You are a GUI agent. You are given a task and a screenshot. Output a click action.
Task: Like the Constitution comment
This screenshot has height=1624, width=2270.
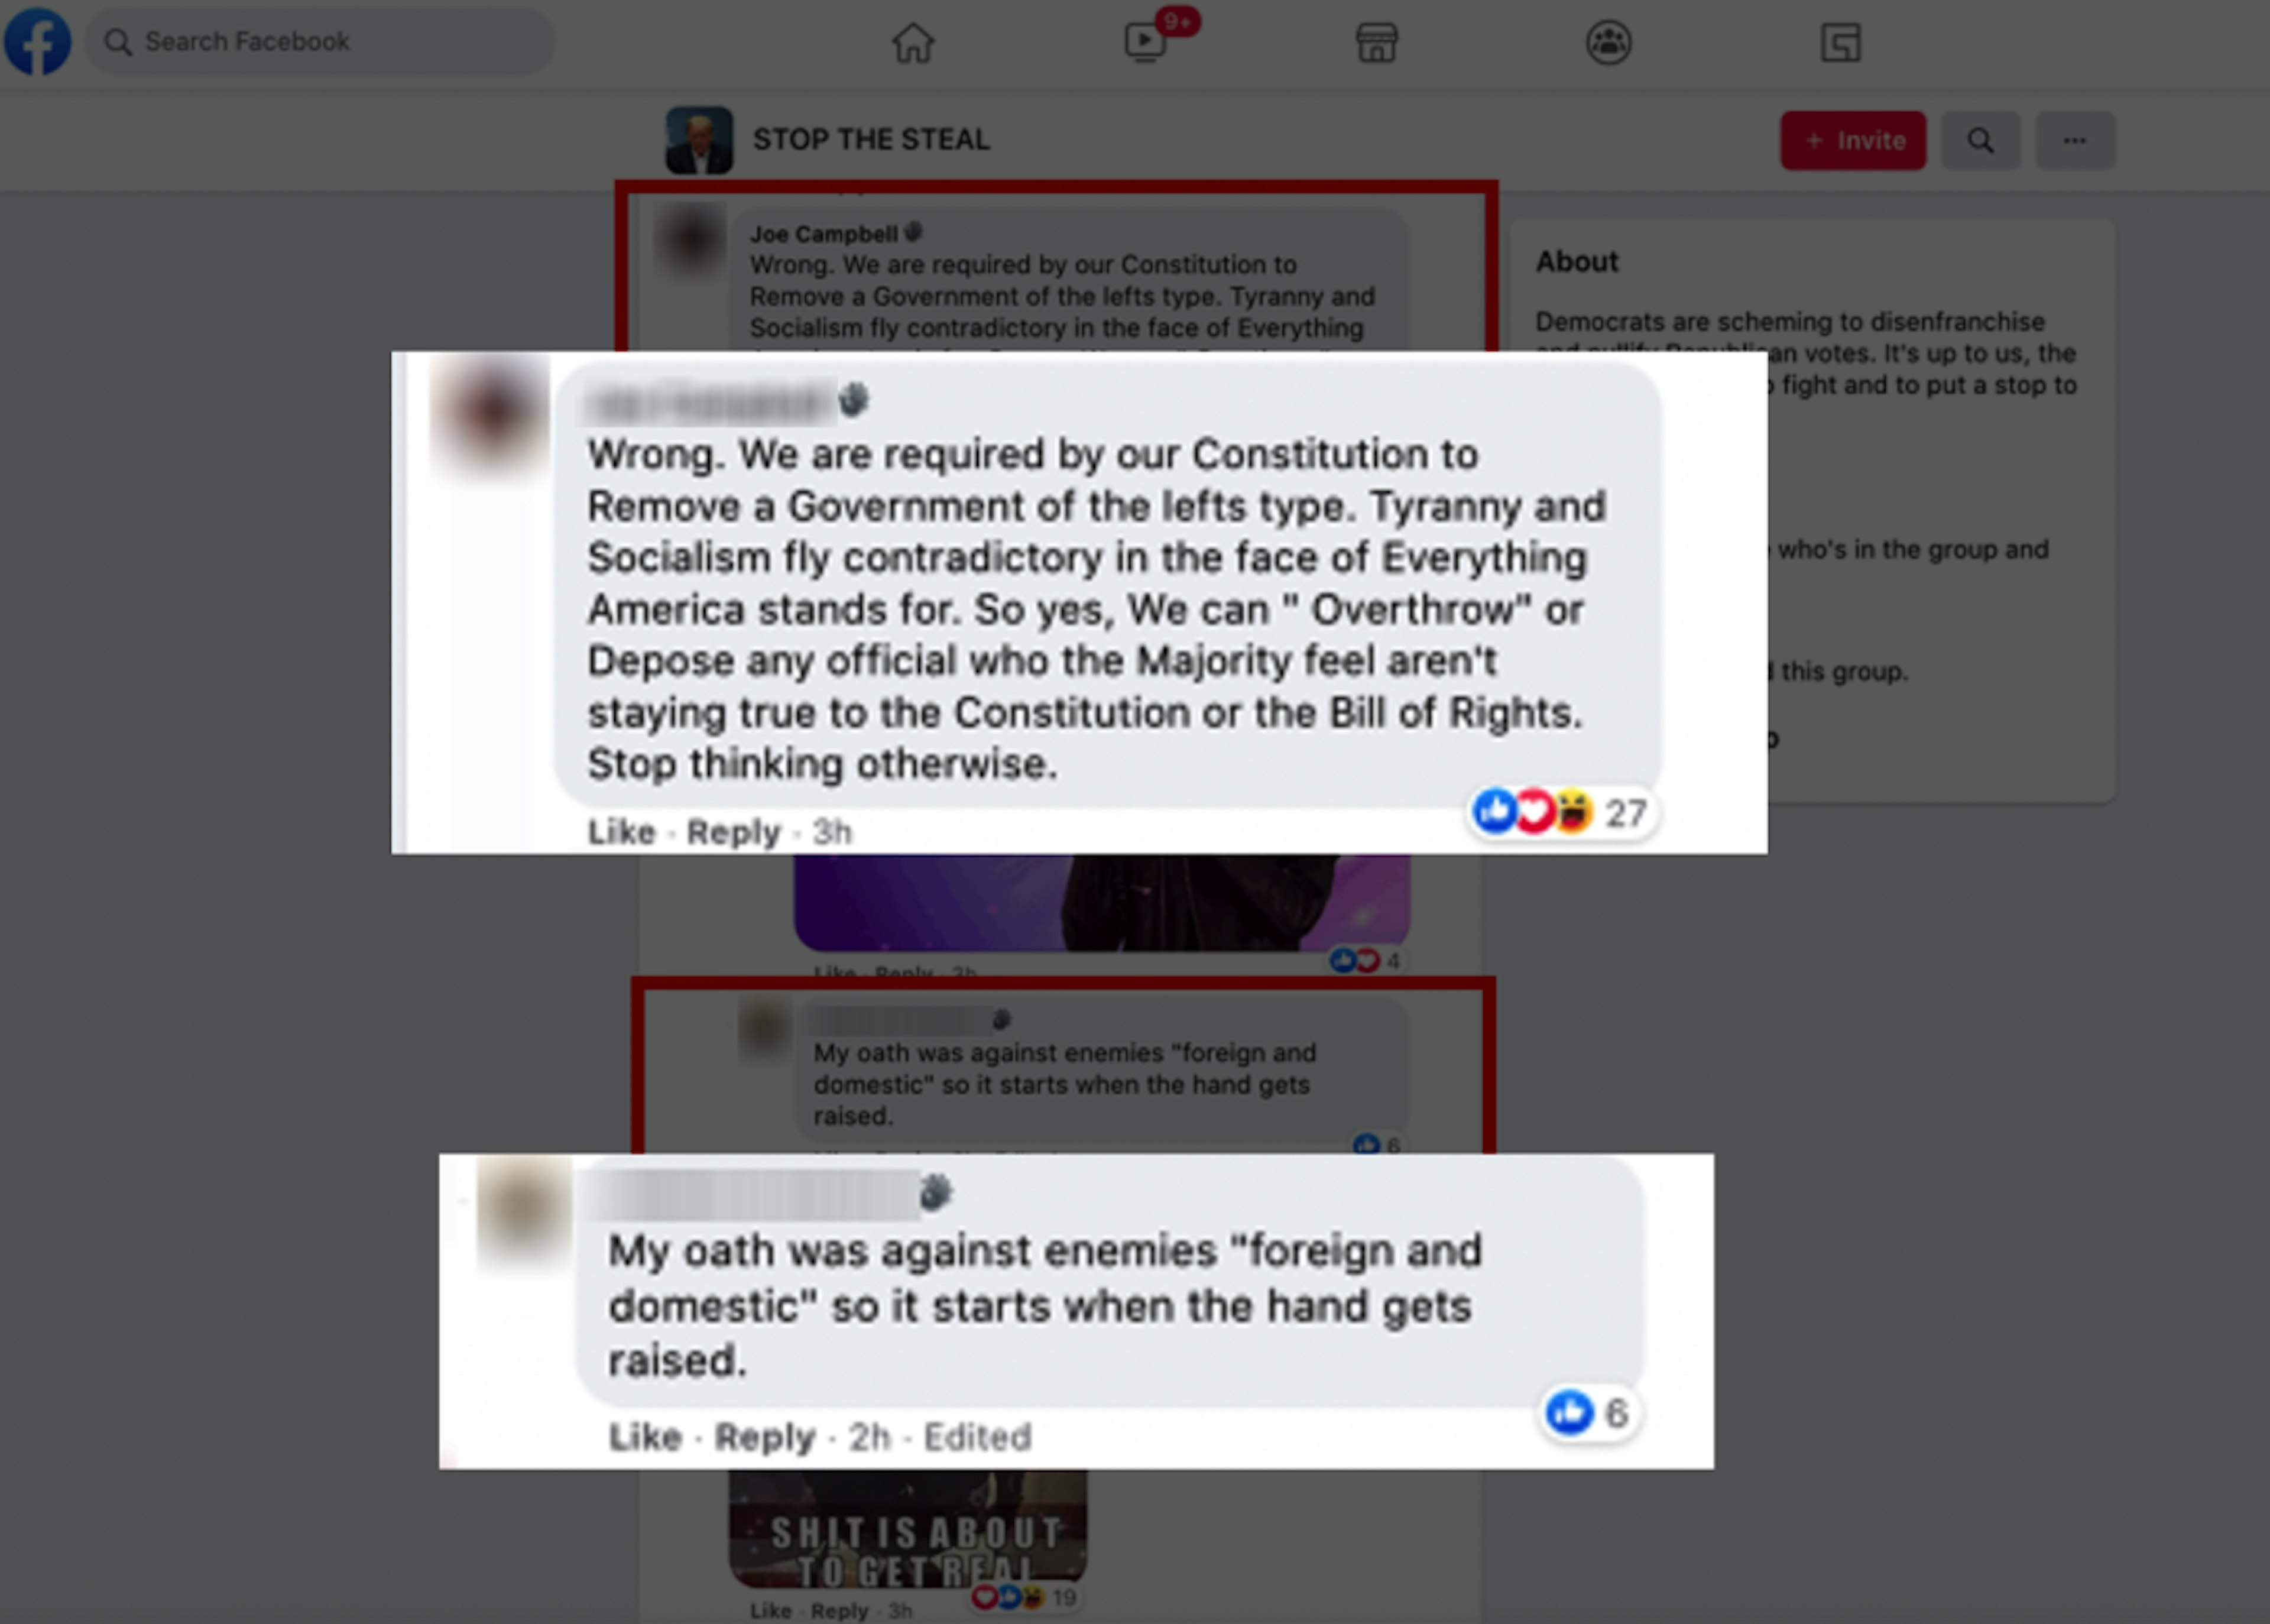(x=621, y=832)
